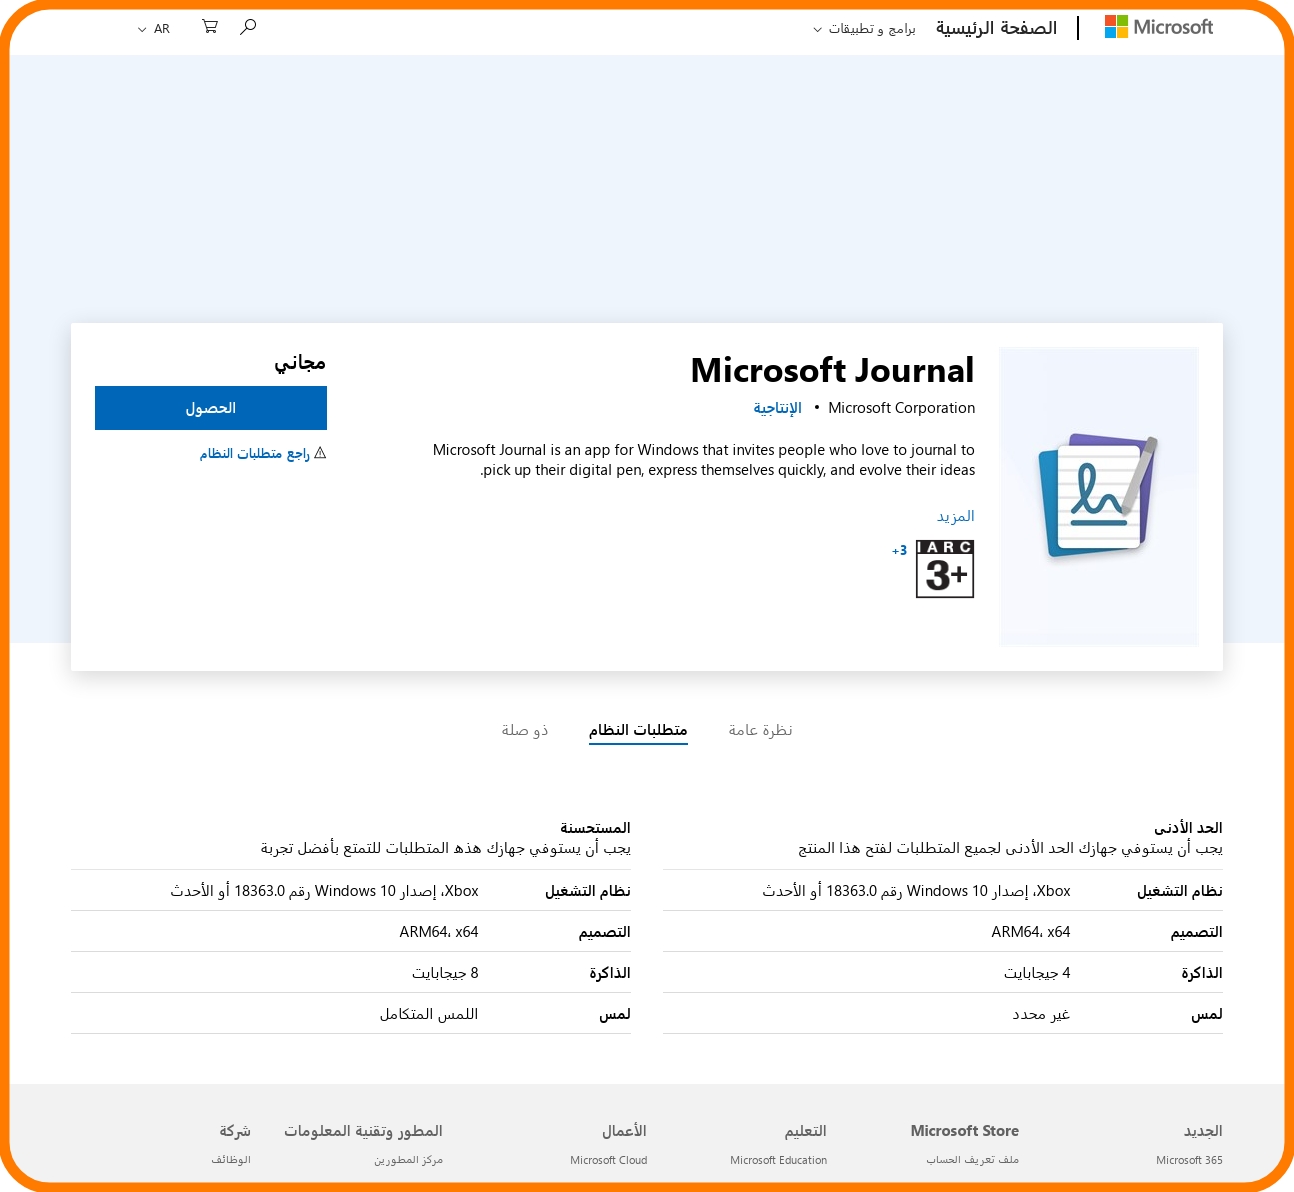Switch to ذو صلة tab
Viewport: 1294px width, 1192px height.
click(x=525, y=730)
